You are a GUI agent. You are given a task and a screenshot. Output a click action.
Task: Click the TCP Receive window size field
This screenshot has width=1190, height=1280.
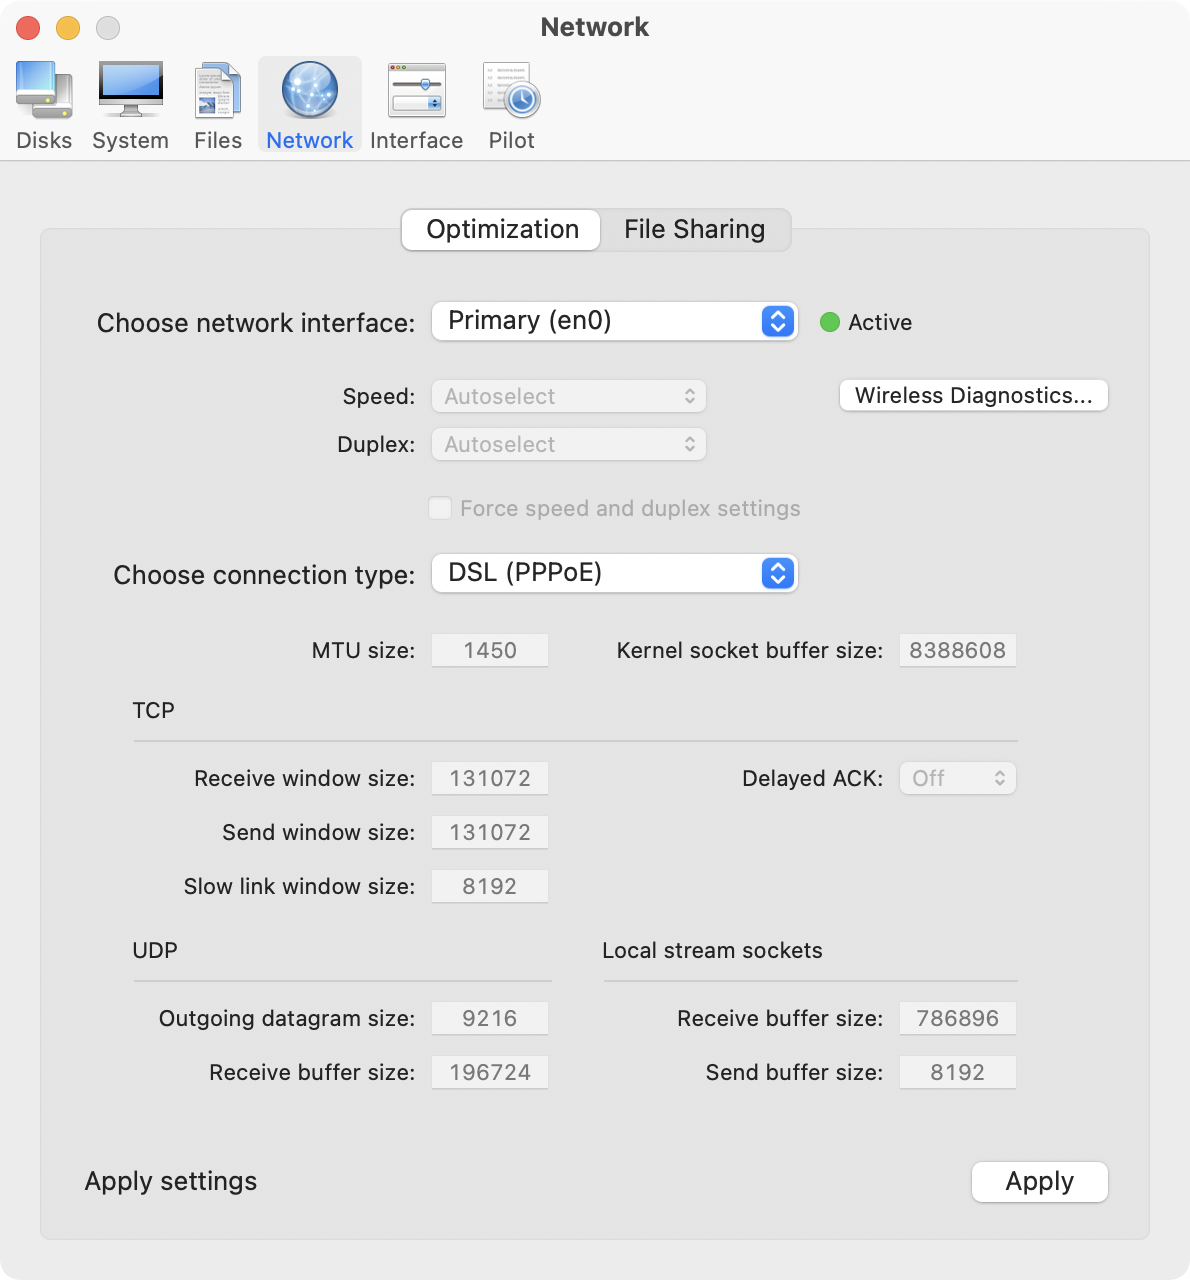pyautogui.click(x=490, y=778)
